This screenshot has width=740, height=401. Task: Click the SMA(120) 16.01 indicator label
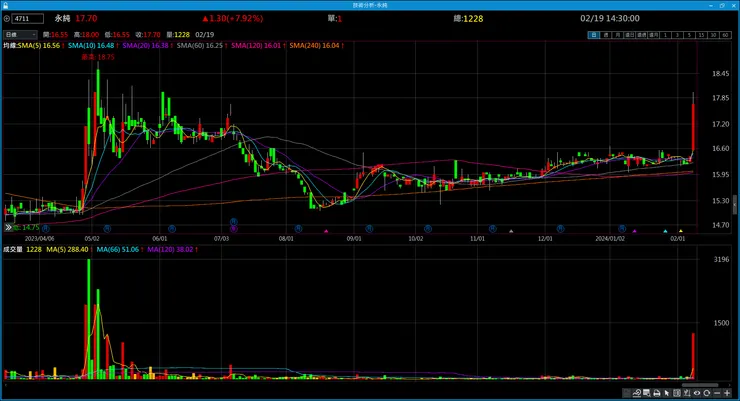click(x=258, y=45)
